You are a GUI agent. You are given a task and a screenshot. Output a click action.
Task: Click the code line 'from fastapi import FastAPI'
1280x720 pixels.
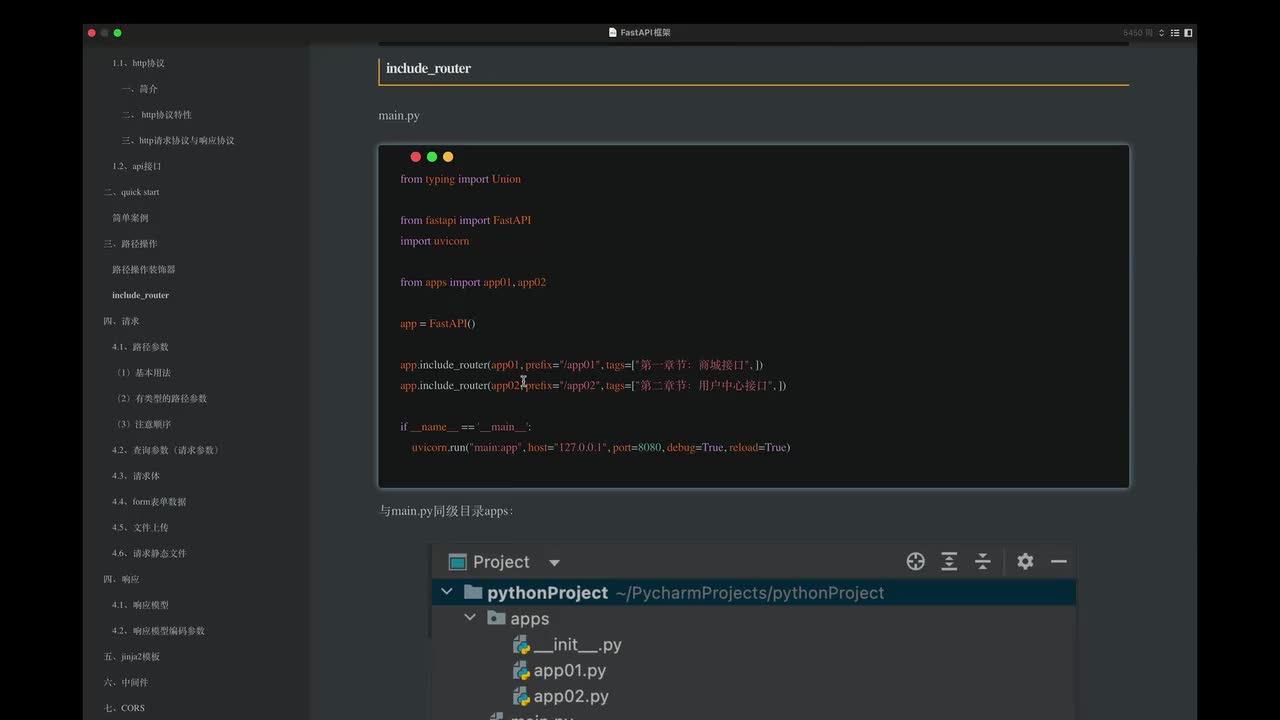point(465,220)
